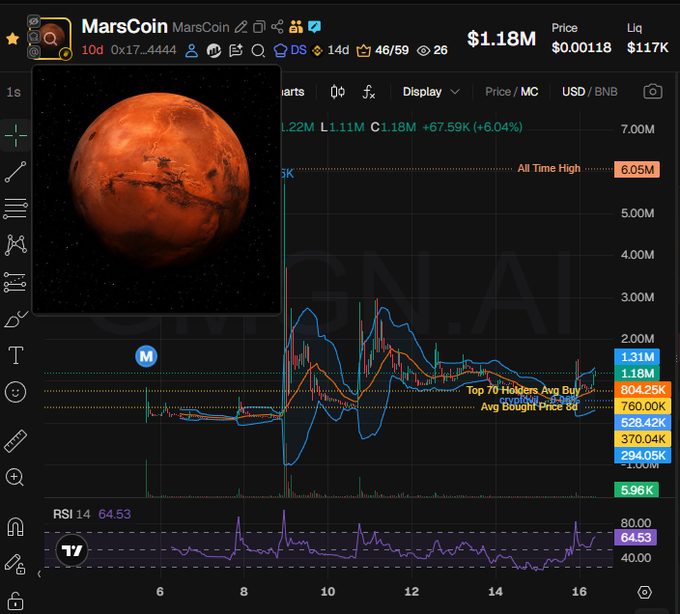Open chart settings gear at bottom right
The image size is (680, 614).
[644, 592]
